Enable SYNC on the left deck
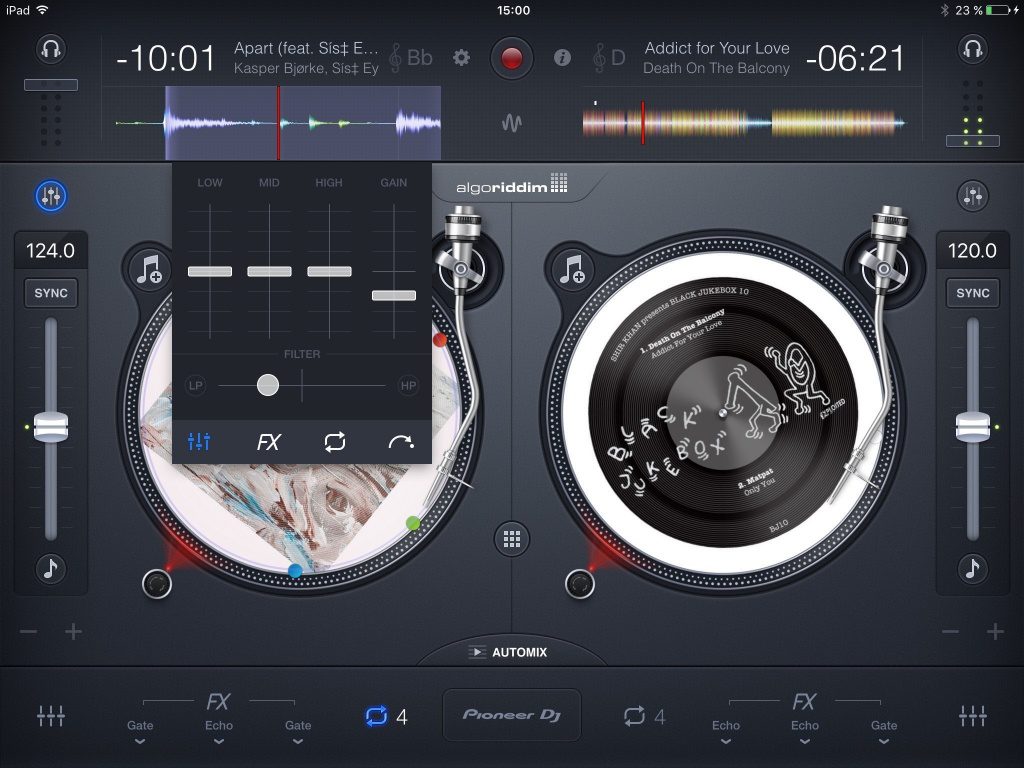The width and height of the screenshot is (1024, 768). [x=50, y=293]
